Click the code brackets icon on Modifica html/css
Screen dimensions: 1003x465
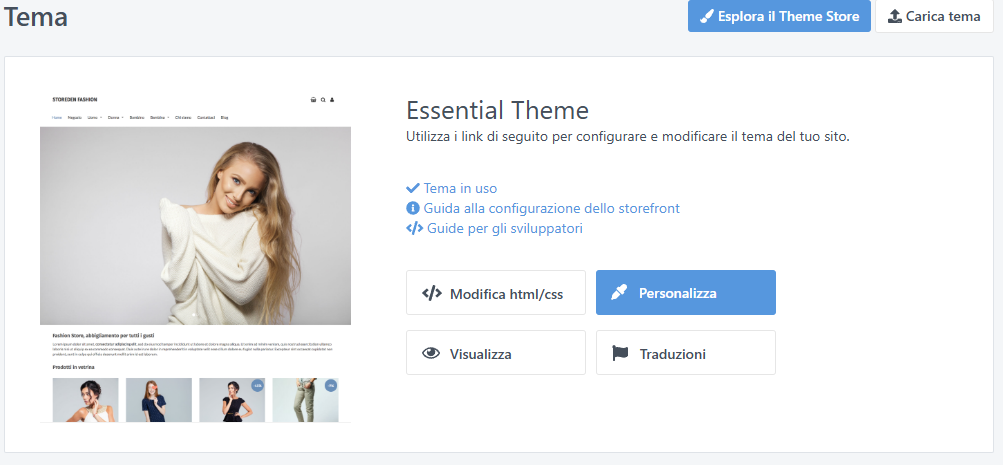432,293
